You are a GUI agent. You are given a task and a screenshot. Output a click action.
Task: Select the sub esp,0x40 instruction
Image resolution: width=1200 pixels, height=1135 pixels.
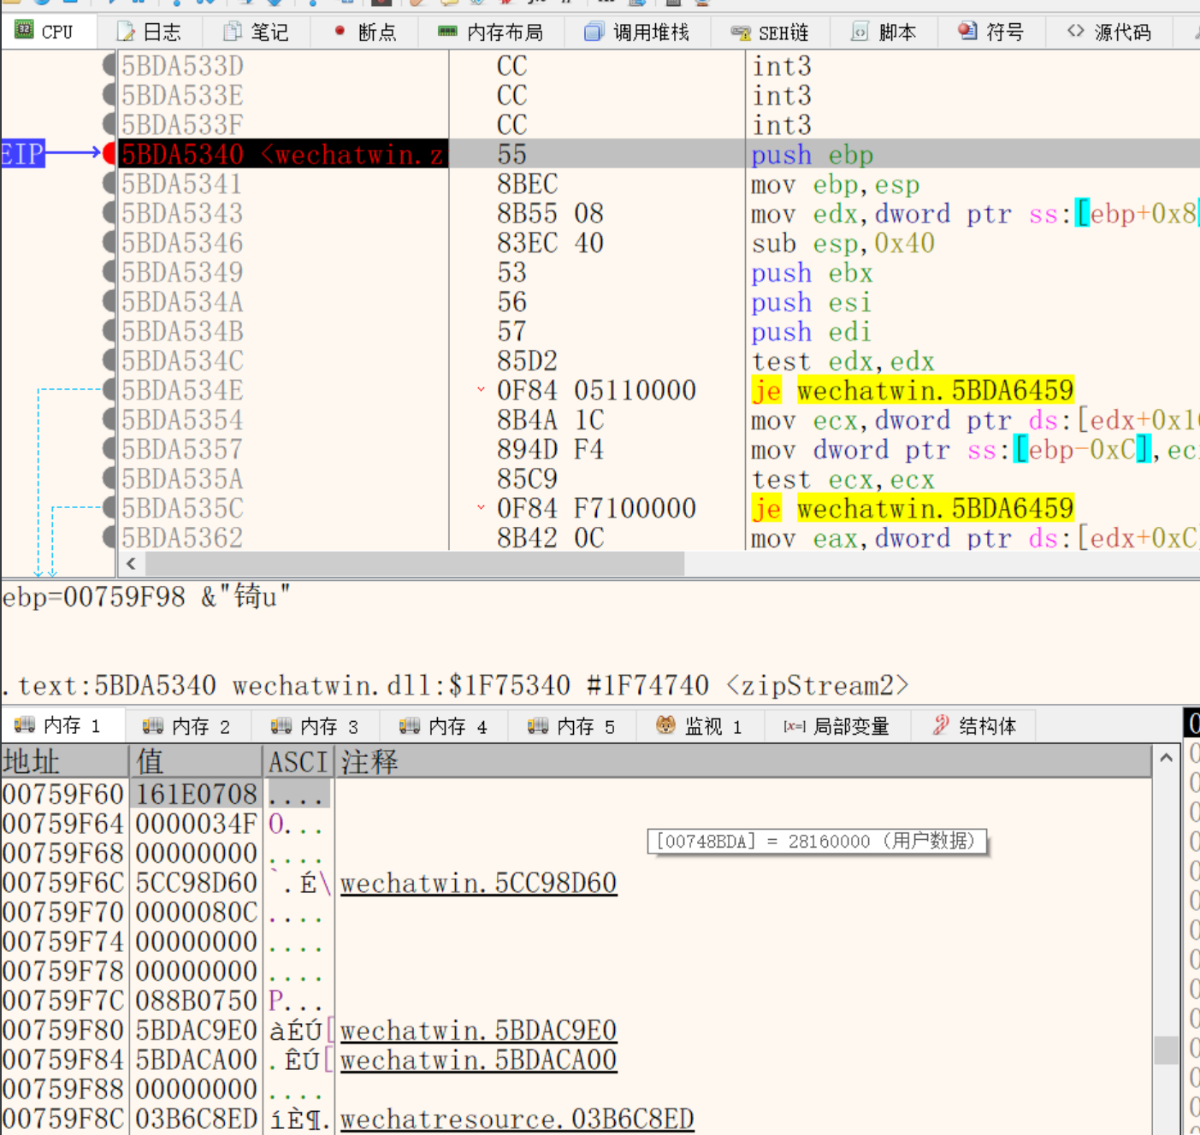[x=843, y=243]
